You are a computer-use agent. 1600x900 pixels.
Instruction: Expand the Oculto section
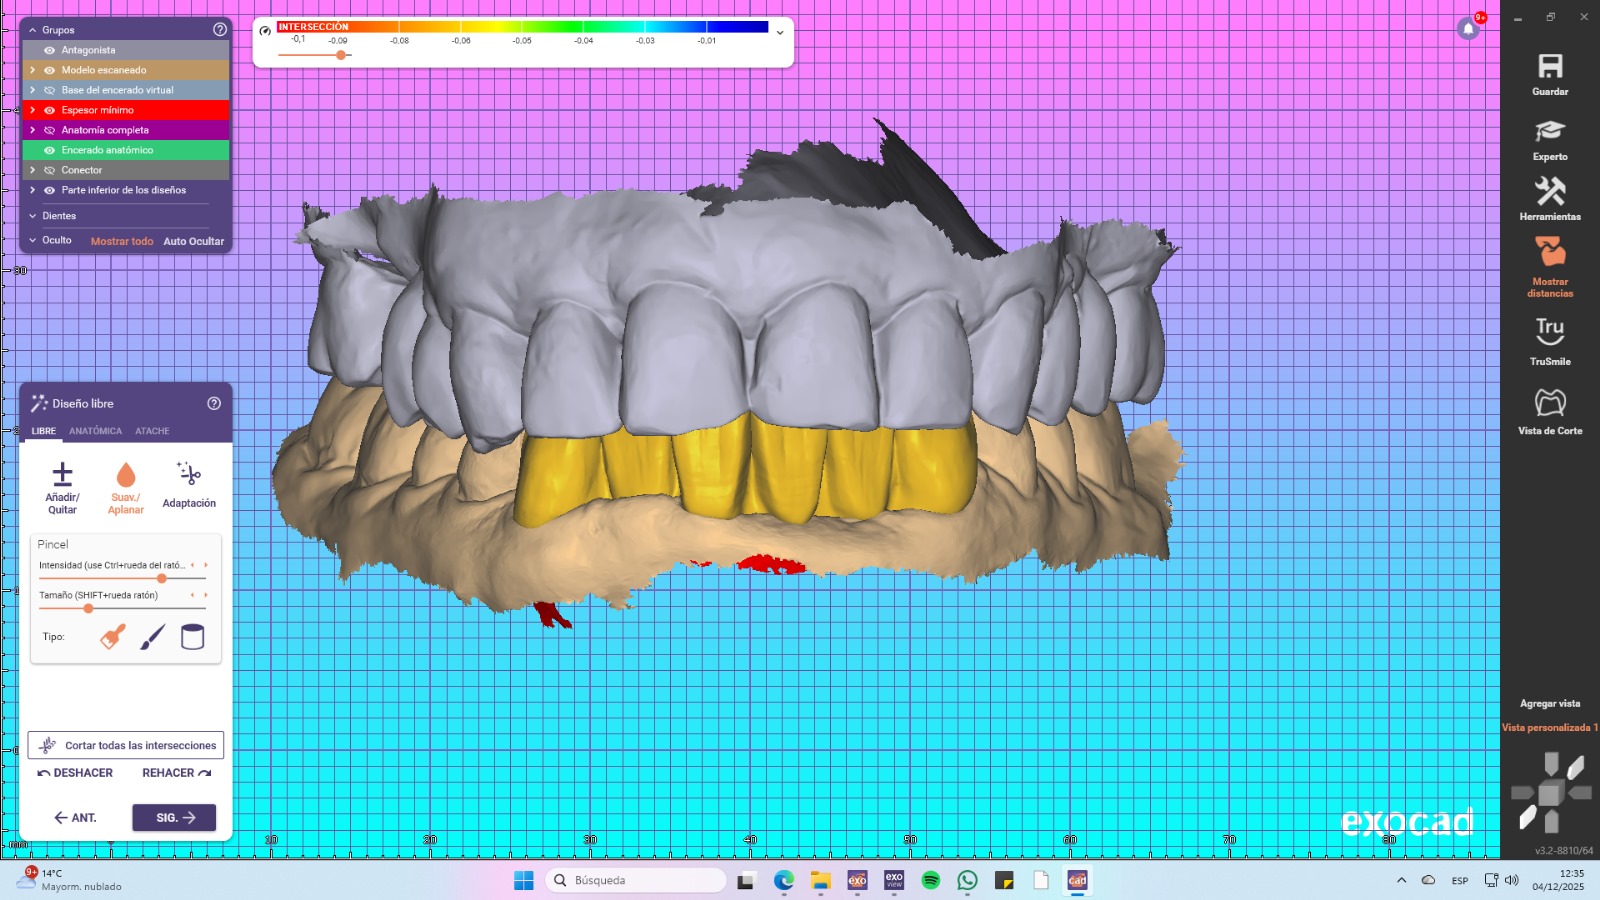(x=32, y=240)
